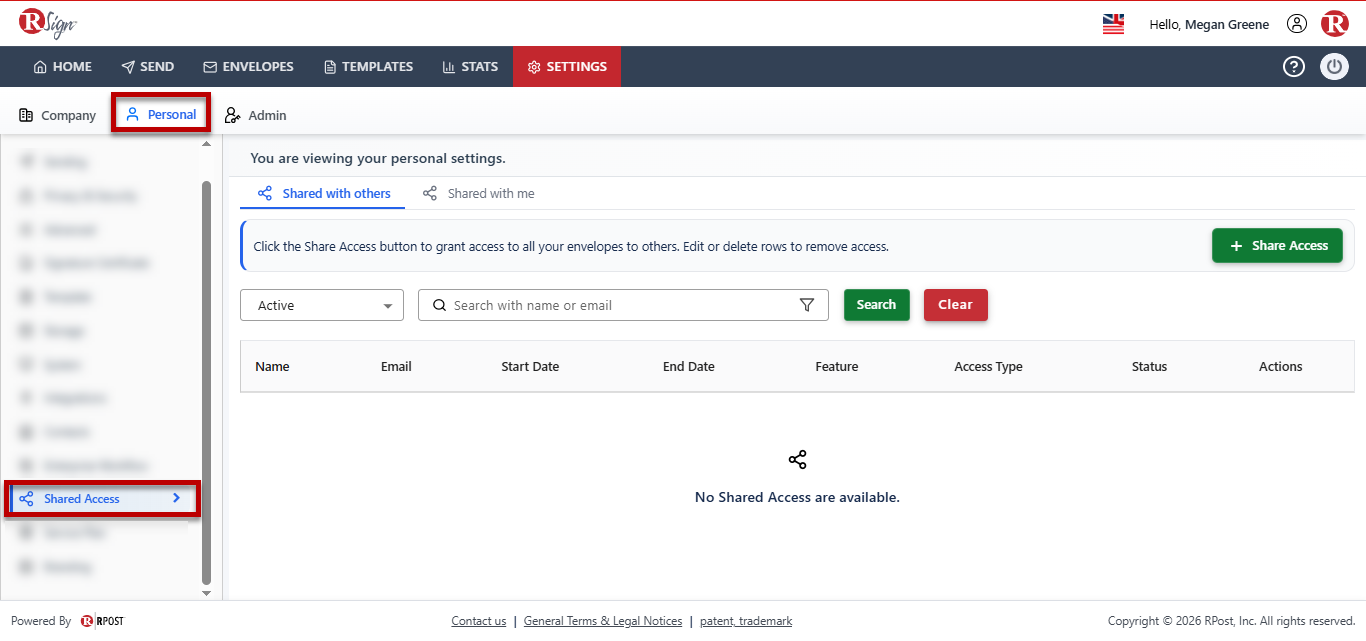Click the RSign logo
Image resolution: width=1366 pixels, height=641 pixels.
(x=47, y=23)
